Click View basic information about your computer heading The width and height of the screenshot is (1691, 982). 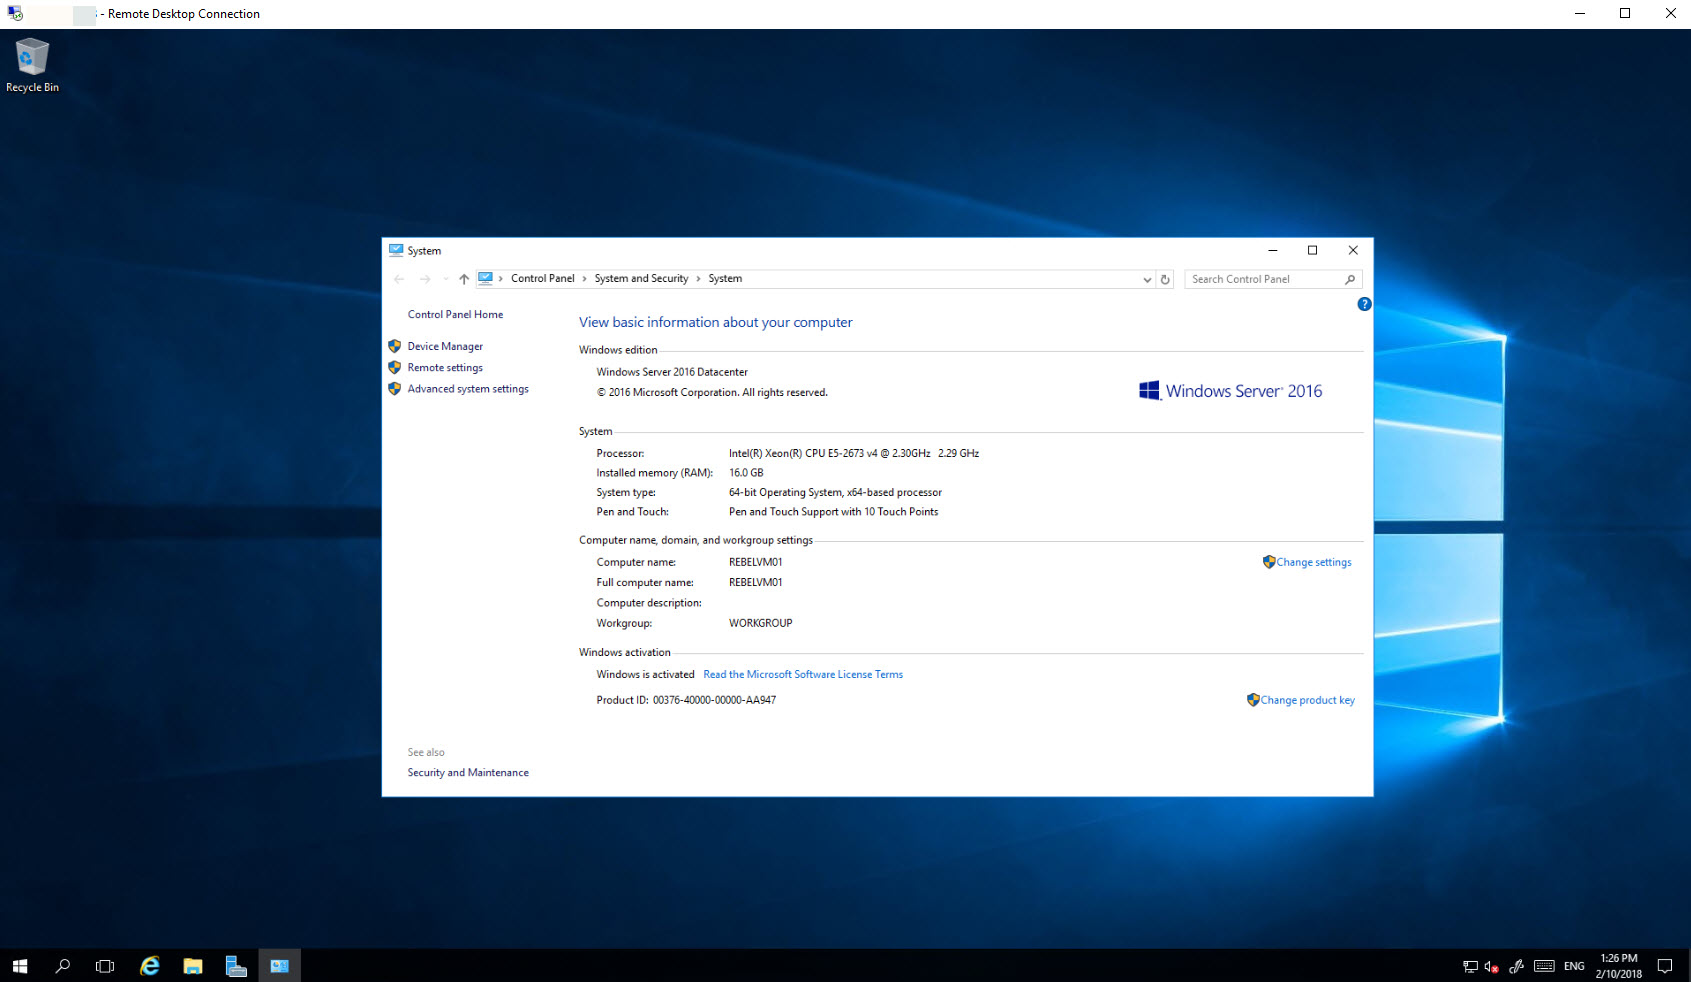(716, 322)
